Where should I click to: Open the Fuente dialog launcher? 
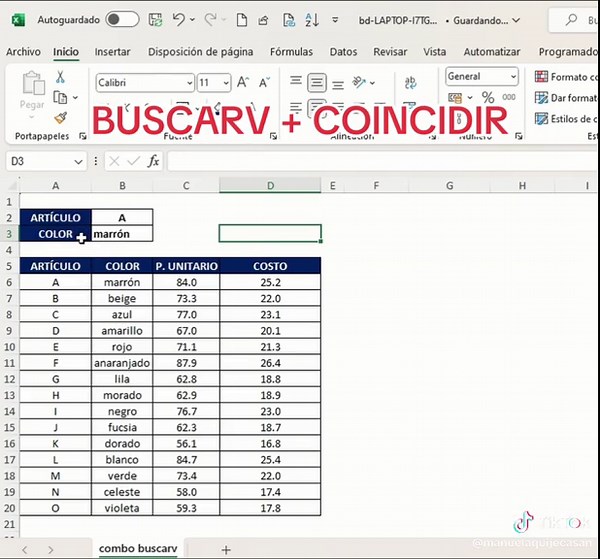pos(273,136)
